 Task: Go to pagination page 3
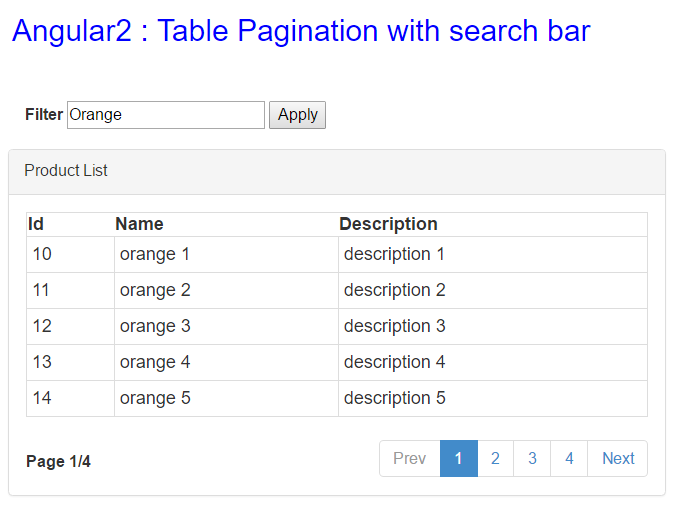tap(532, 459)
